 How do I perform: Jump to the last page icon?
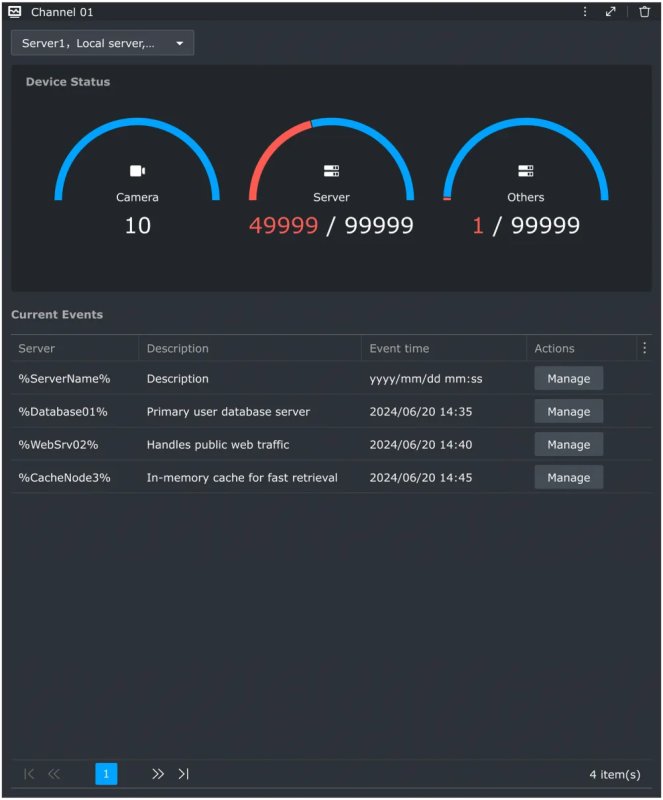[x=184, y=774]
